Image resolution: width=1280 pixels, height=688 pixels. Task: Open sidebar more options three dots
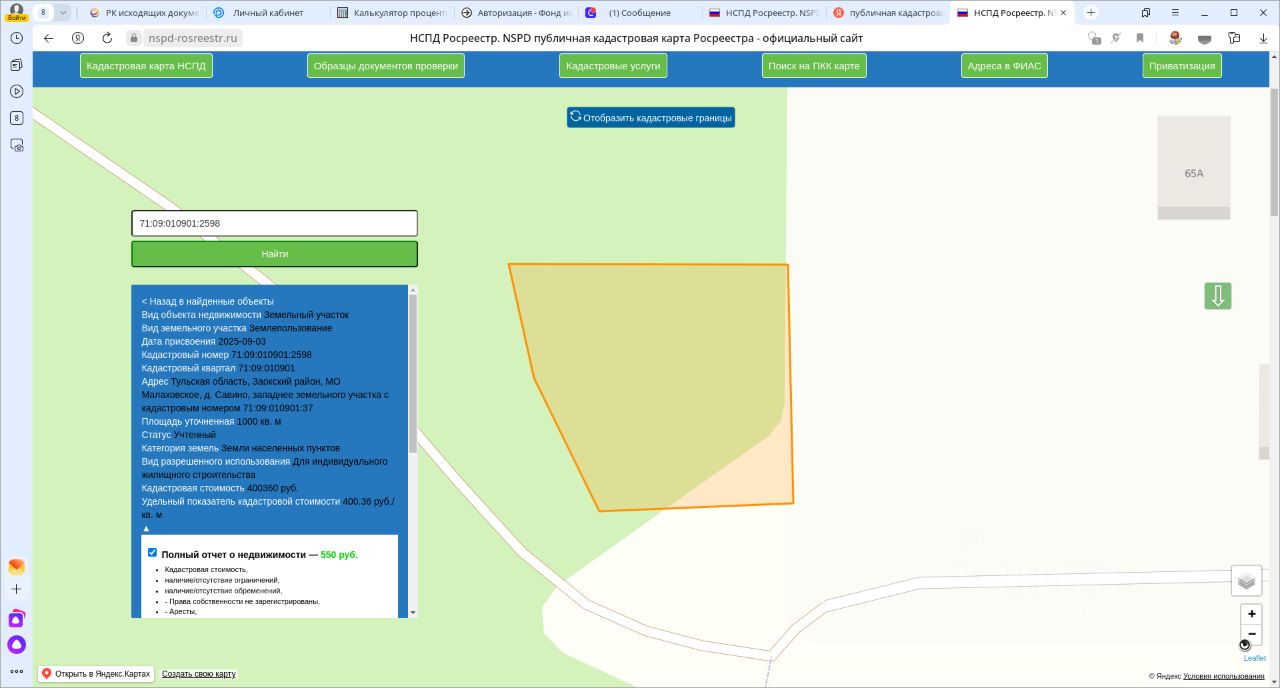point(16,672)
